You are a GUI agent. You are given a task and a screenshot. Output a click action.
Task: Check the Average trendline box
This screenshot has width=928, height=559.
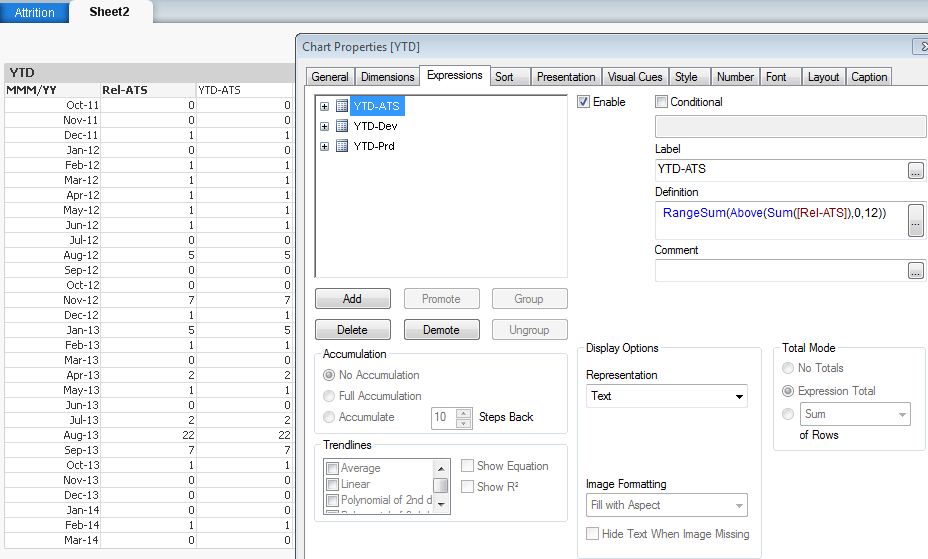tap(333, 468)
